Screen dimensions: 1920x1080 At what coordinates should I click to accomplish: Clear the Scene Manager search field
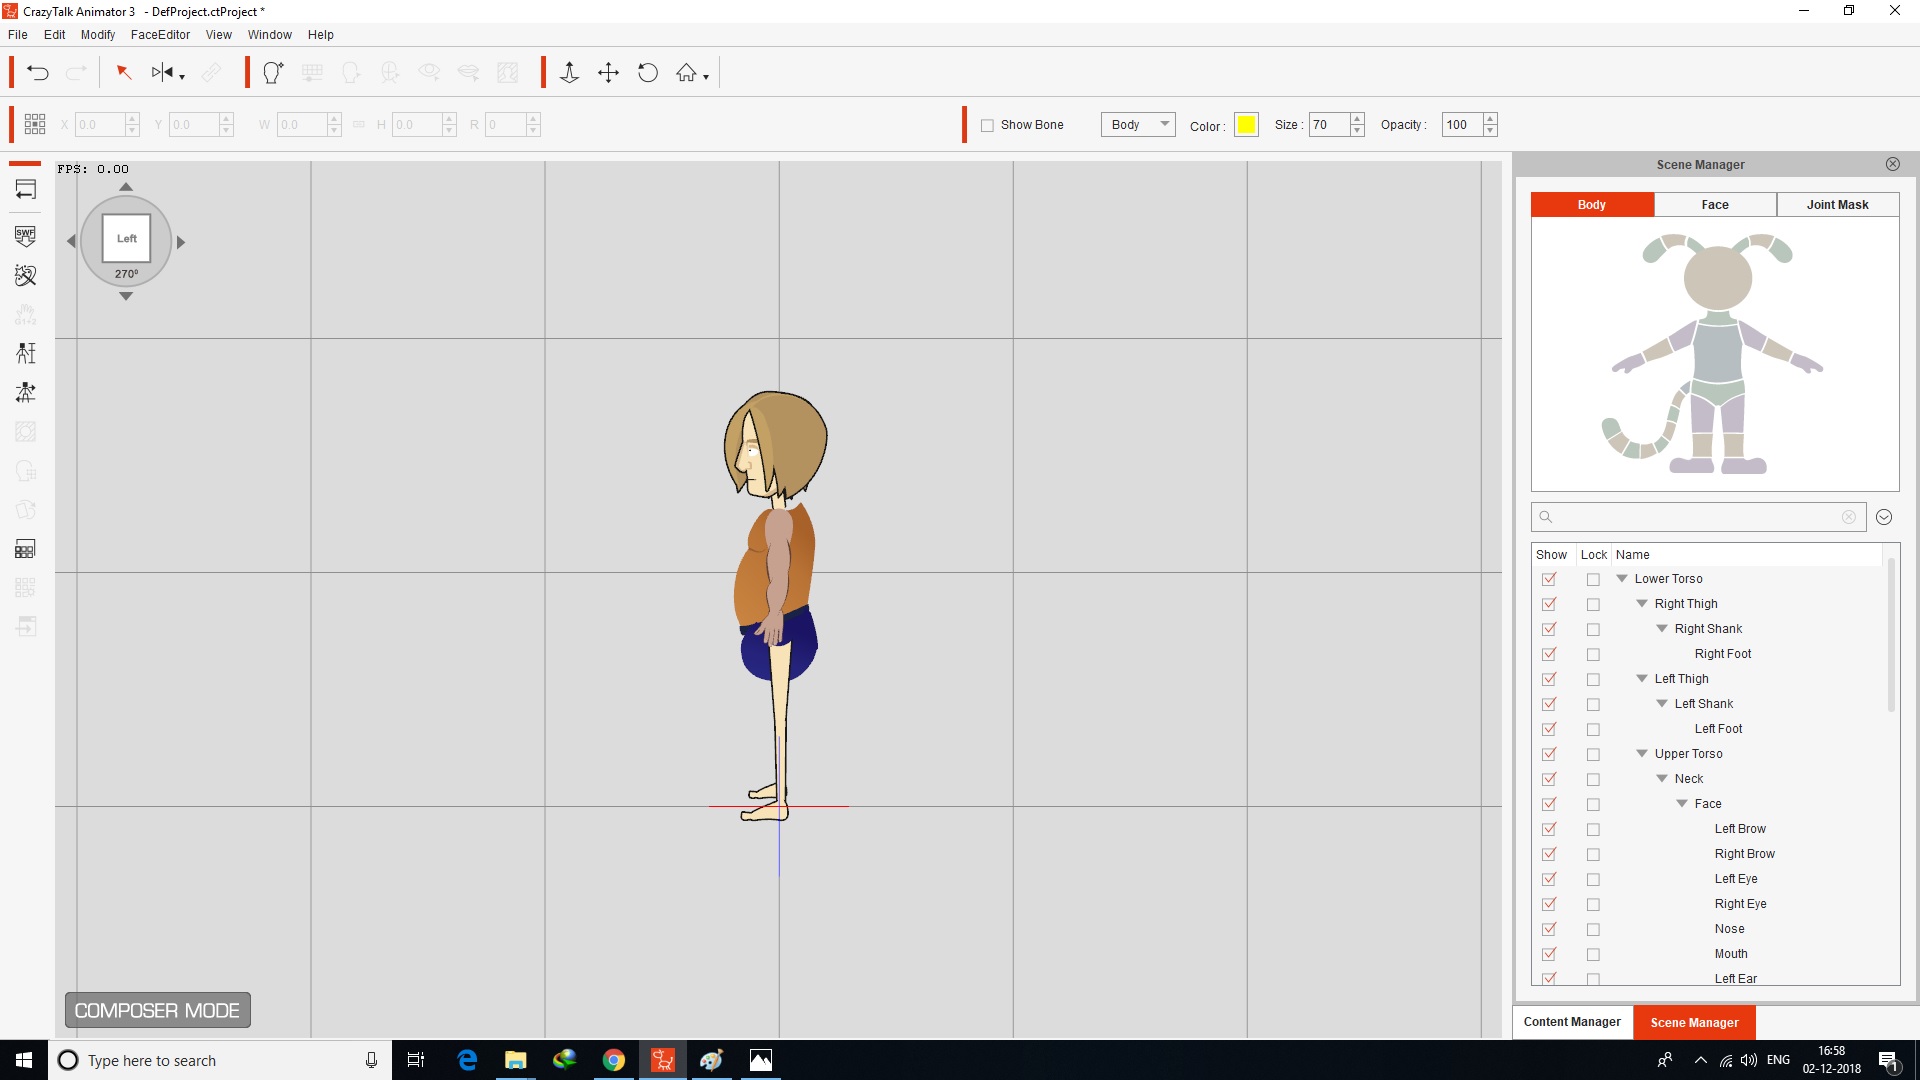coord(1849,517)
